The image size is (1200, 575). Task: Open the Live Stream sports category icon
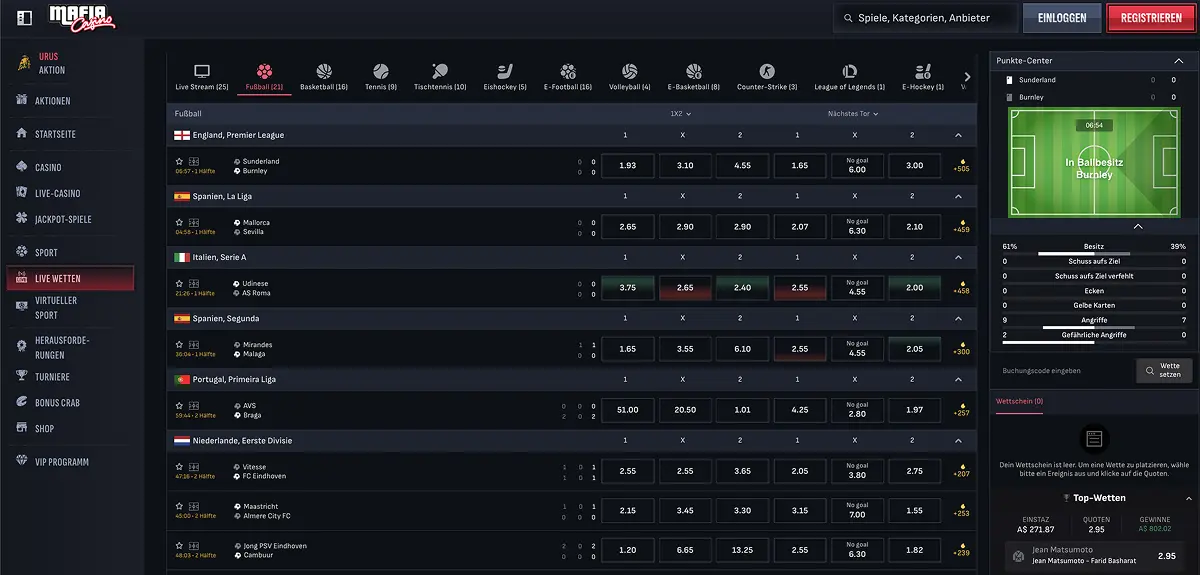(202, 72)
